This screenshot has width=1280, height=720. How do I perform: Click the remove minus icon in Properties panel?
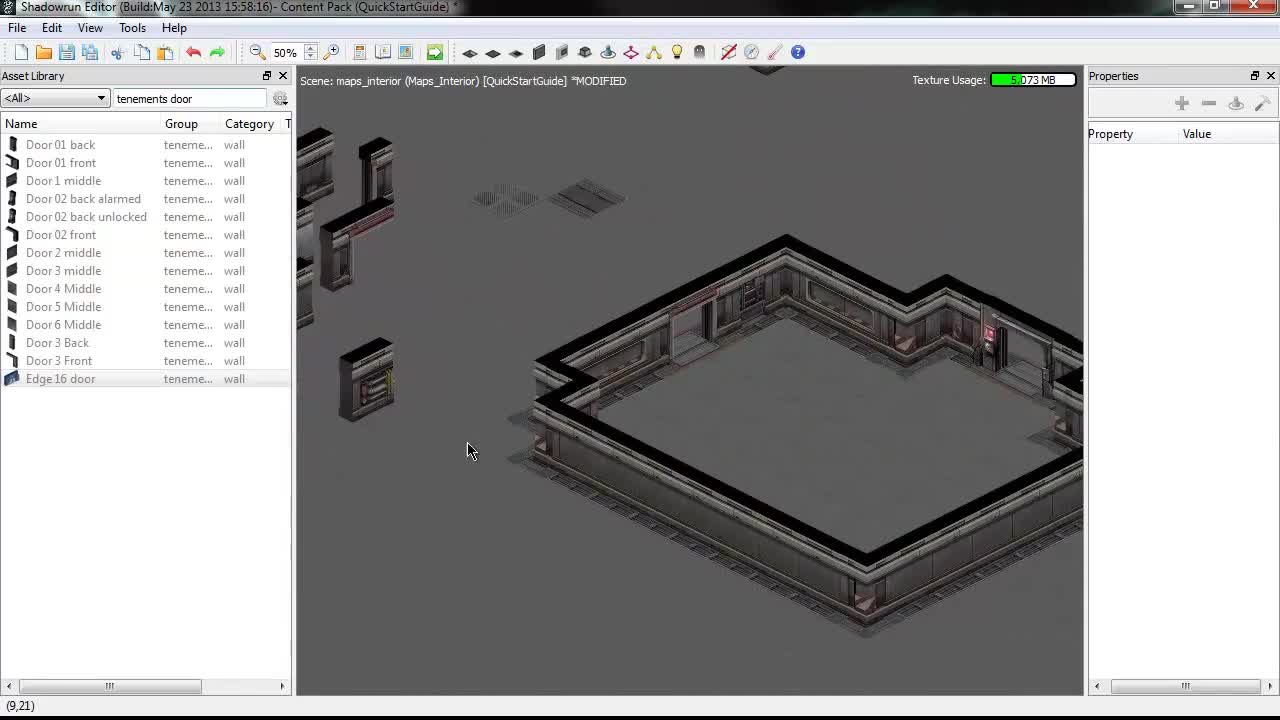tap(1209, 103)
